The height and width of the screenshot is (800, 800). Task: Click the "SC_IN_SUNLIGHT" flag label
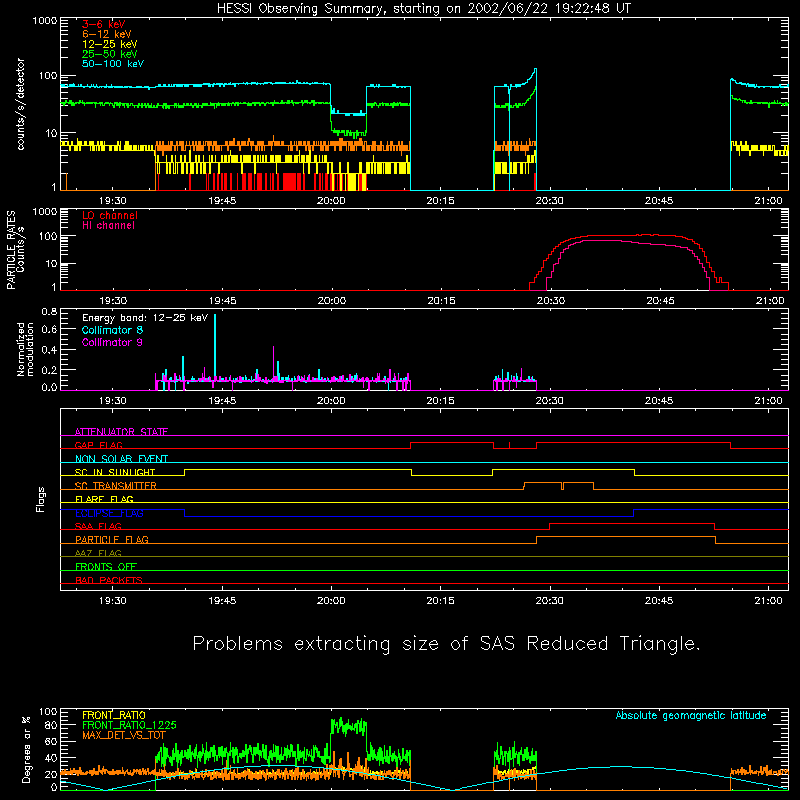[115, 472]
